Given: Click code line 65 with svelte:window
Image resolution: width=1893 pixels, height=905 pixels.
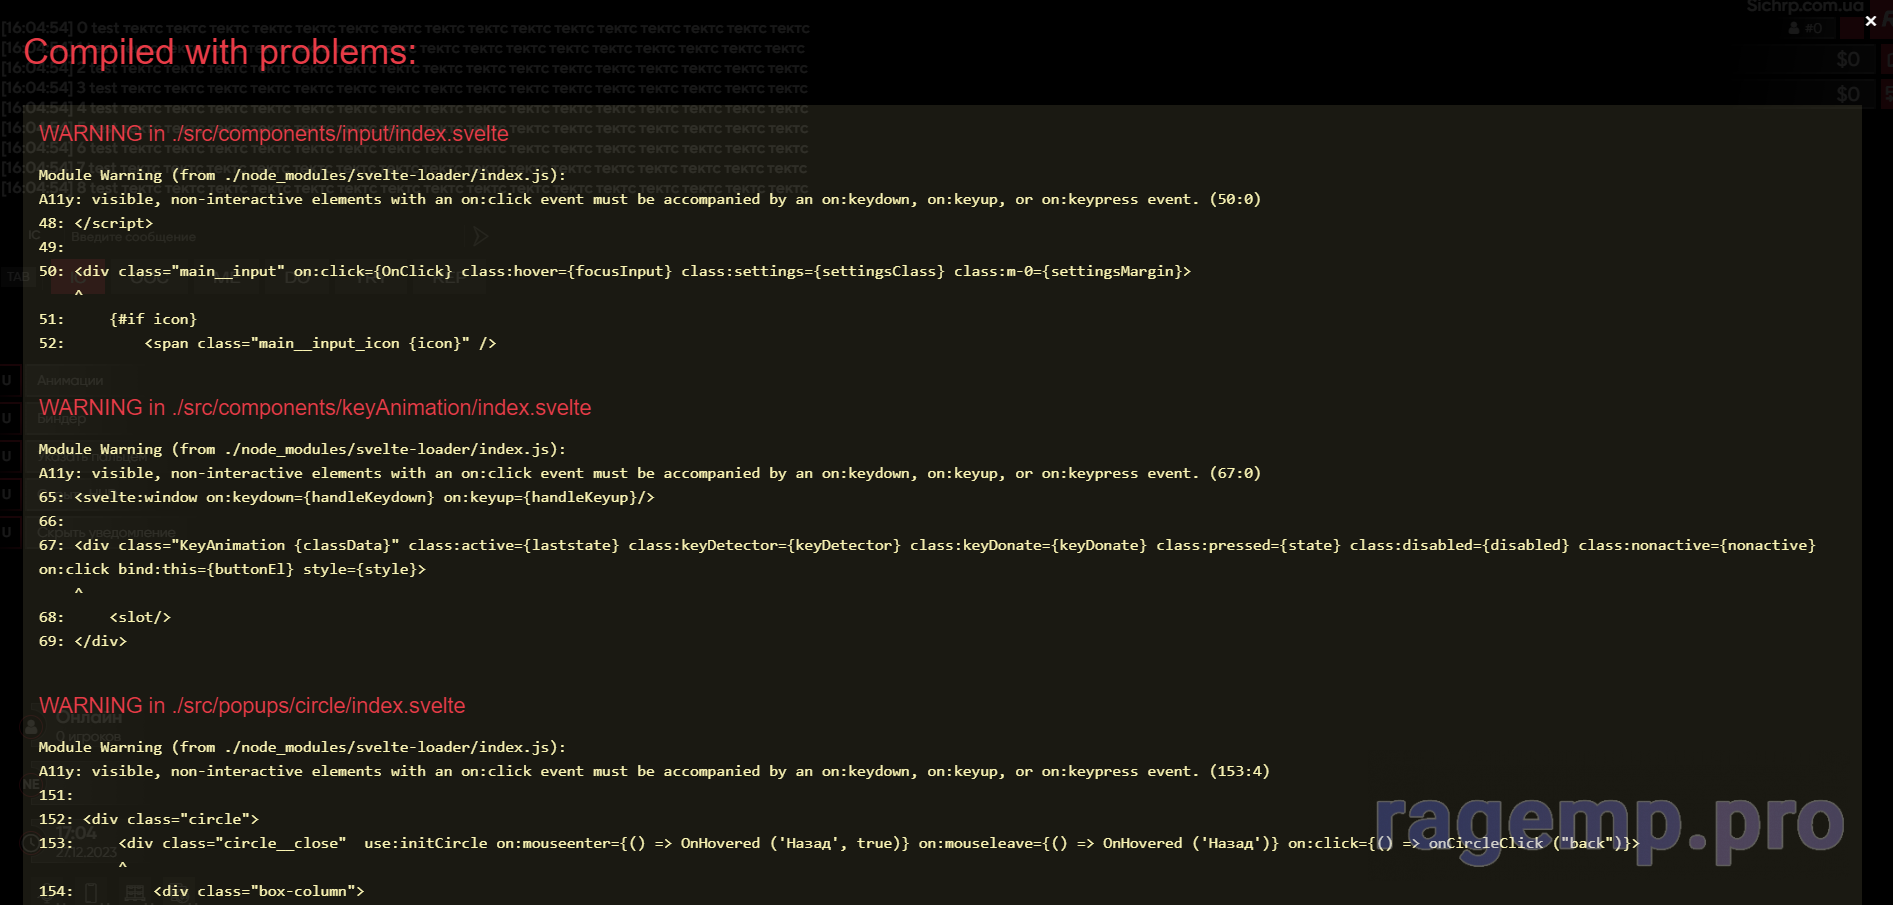Looking at the screenshot, I should [x=347, y=497].
